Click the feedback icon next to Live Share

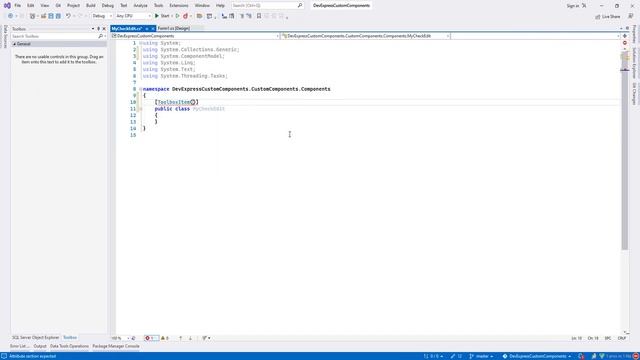[x=631, y=16]
